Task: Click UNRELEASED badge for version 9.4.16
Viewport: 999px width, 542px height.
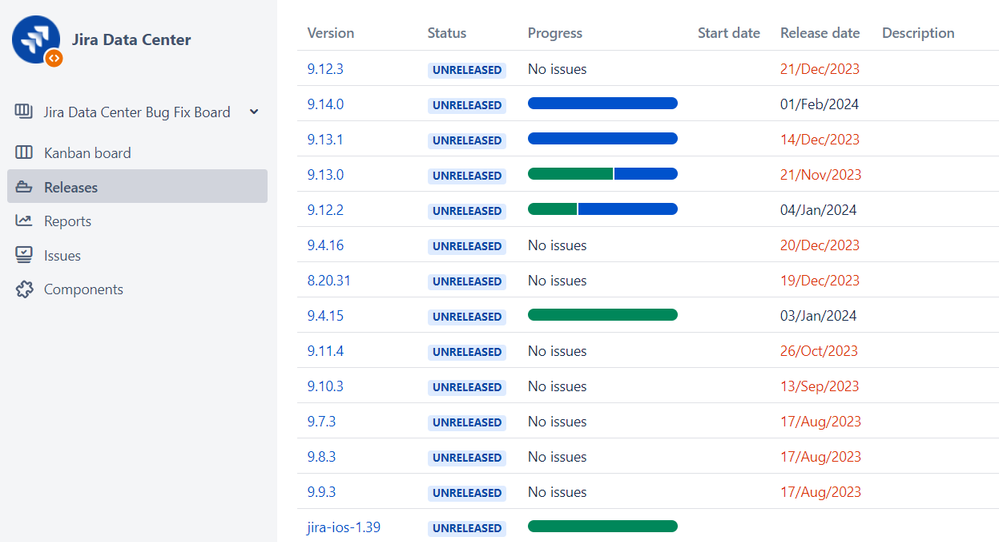Action: coord(466,246)
